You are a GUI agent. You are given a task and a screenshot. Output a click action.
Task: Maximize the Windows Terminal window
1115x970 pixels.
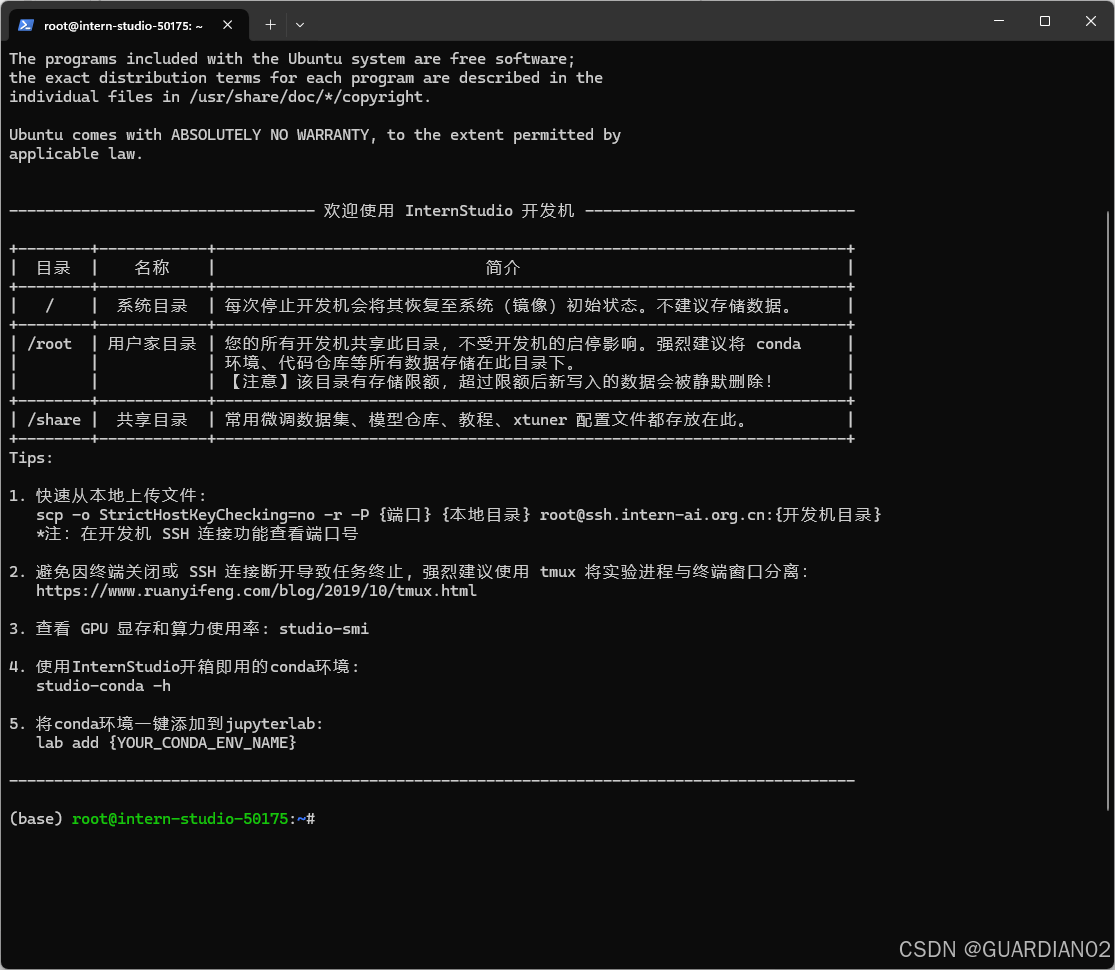coord(1044,21)
